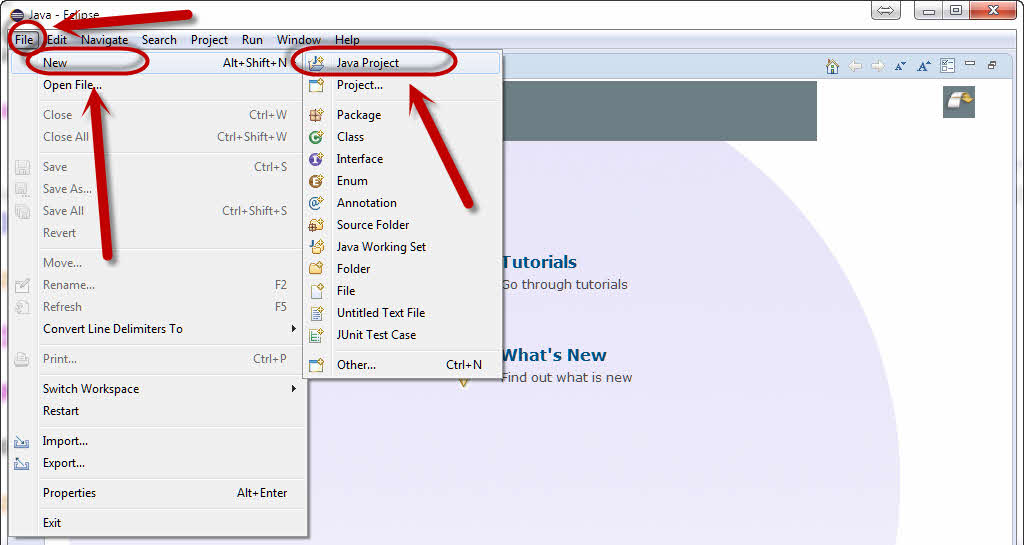This screenshot has height=545, width=1024.
Task: Open the Project menu
Action: [x=210, y=40]
